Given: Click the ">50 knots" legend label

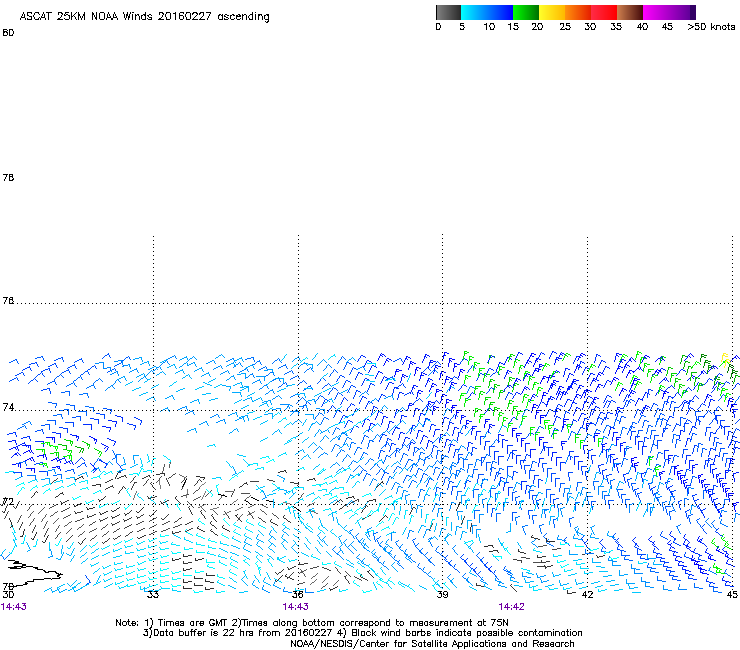Looking at the screenshot, I should pos(711,27).
